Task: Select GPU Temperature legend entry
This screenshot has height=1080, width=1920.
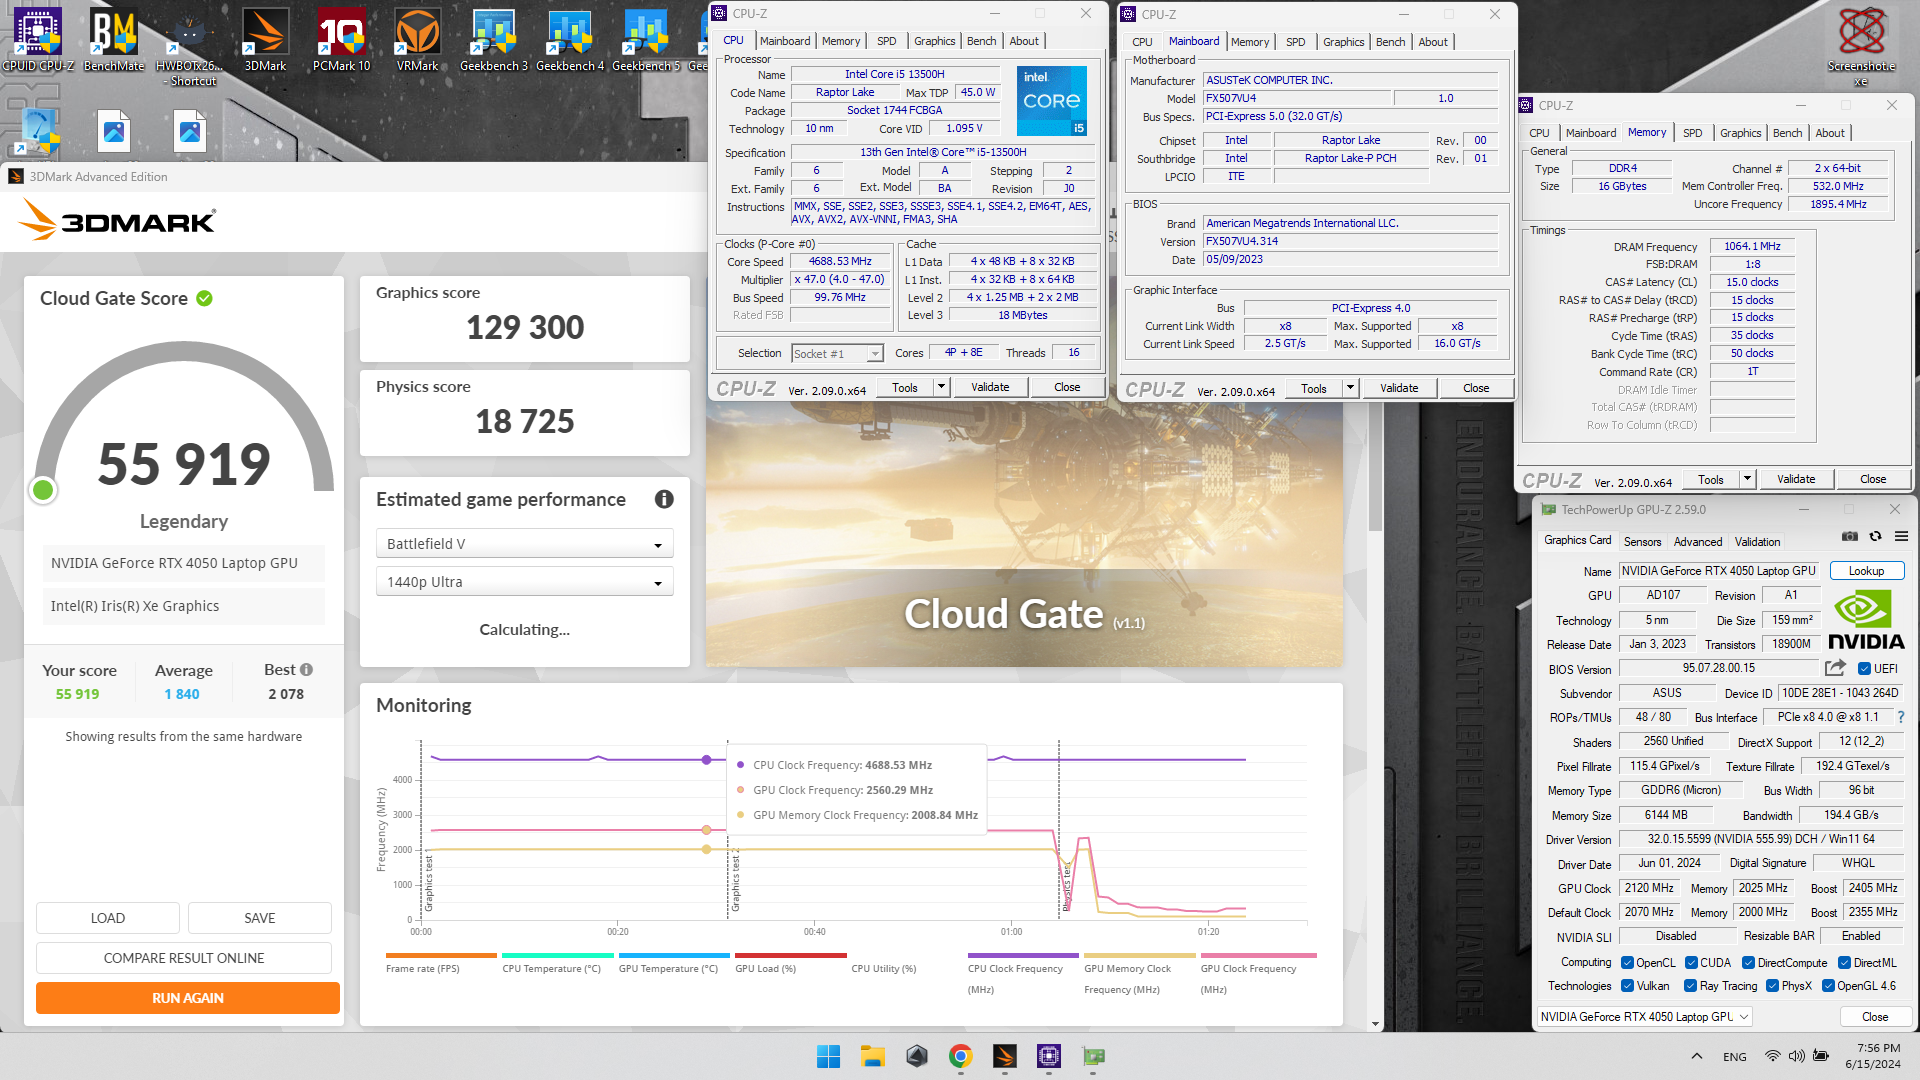Action: 673,965
